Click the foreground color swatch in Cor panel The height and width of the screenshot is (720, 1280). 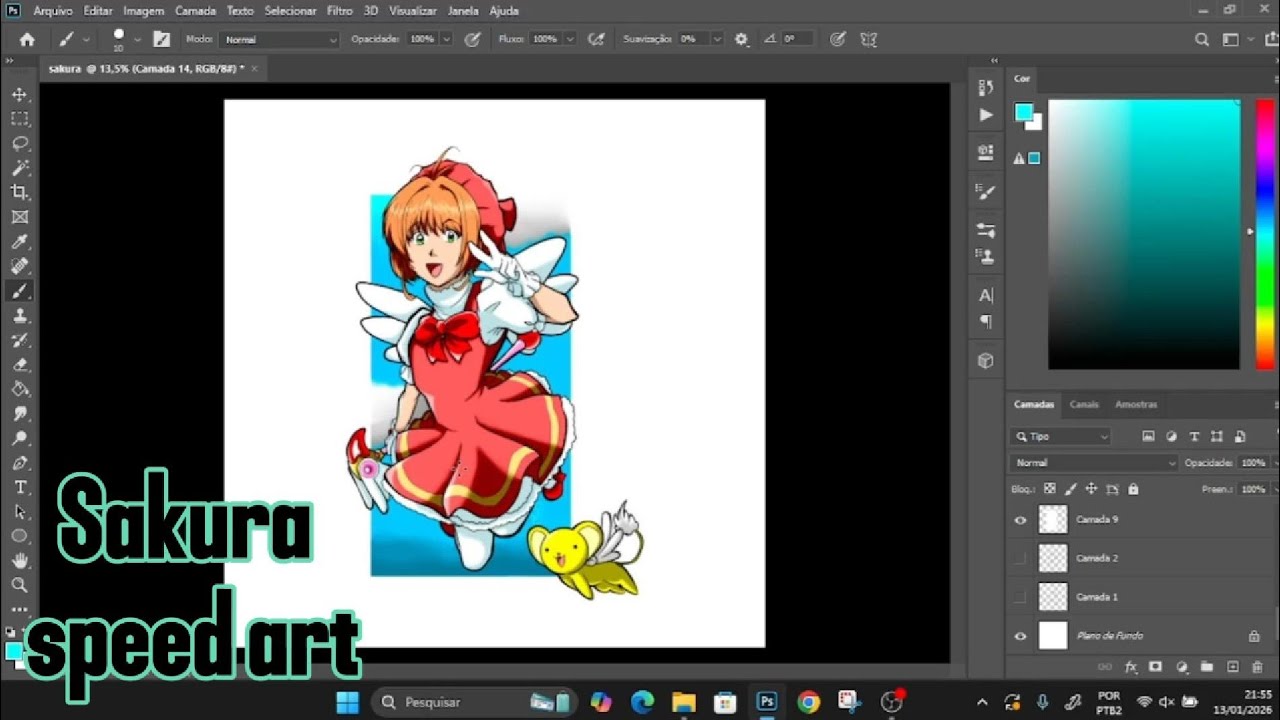pos(1023,112)
